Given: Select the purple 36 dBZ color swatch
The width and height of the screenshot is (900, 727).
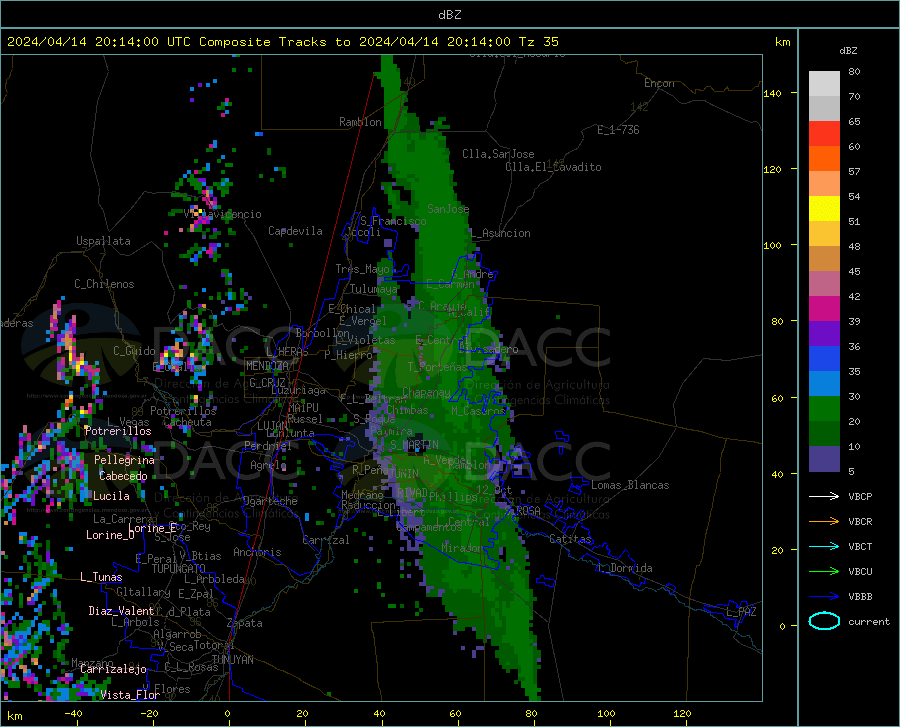Looking at the screenshot, I should [x=824, y=334].
